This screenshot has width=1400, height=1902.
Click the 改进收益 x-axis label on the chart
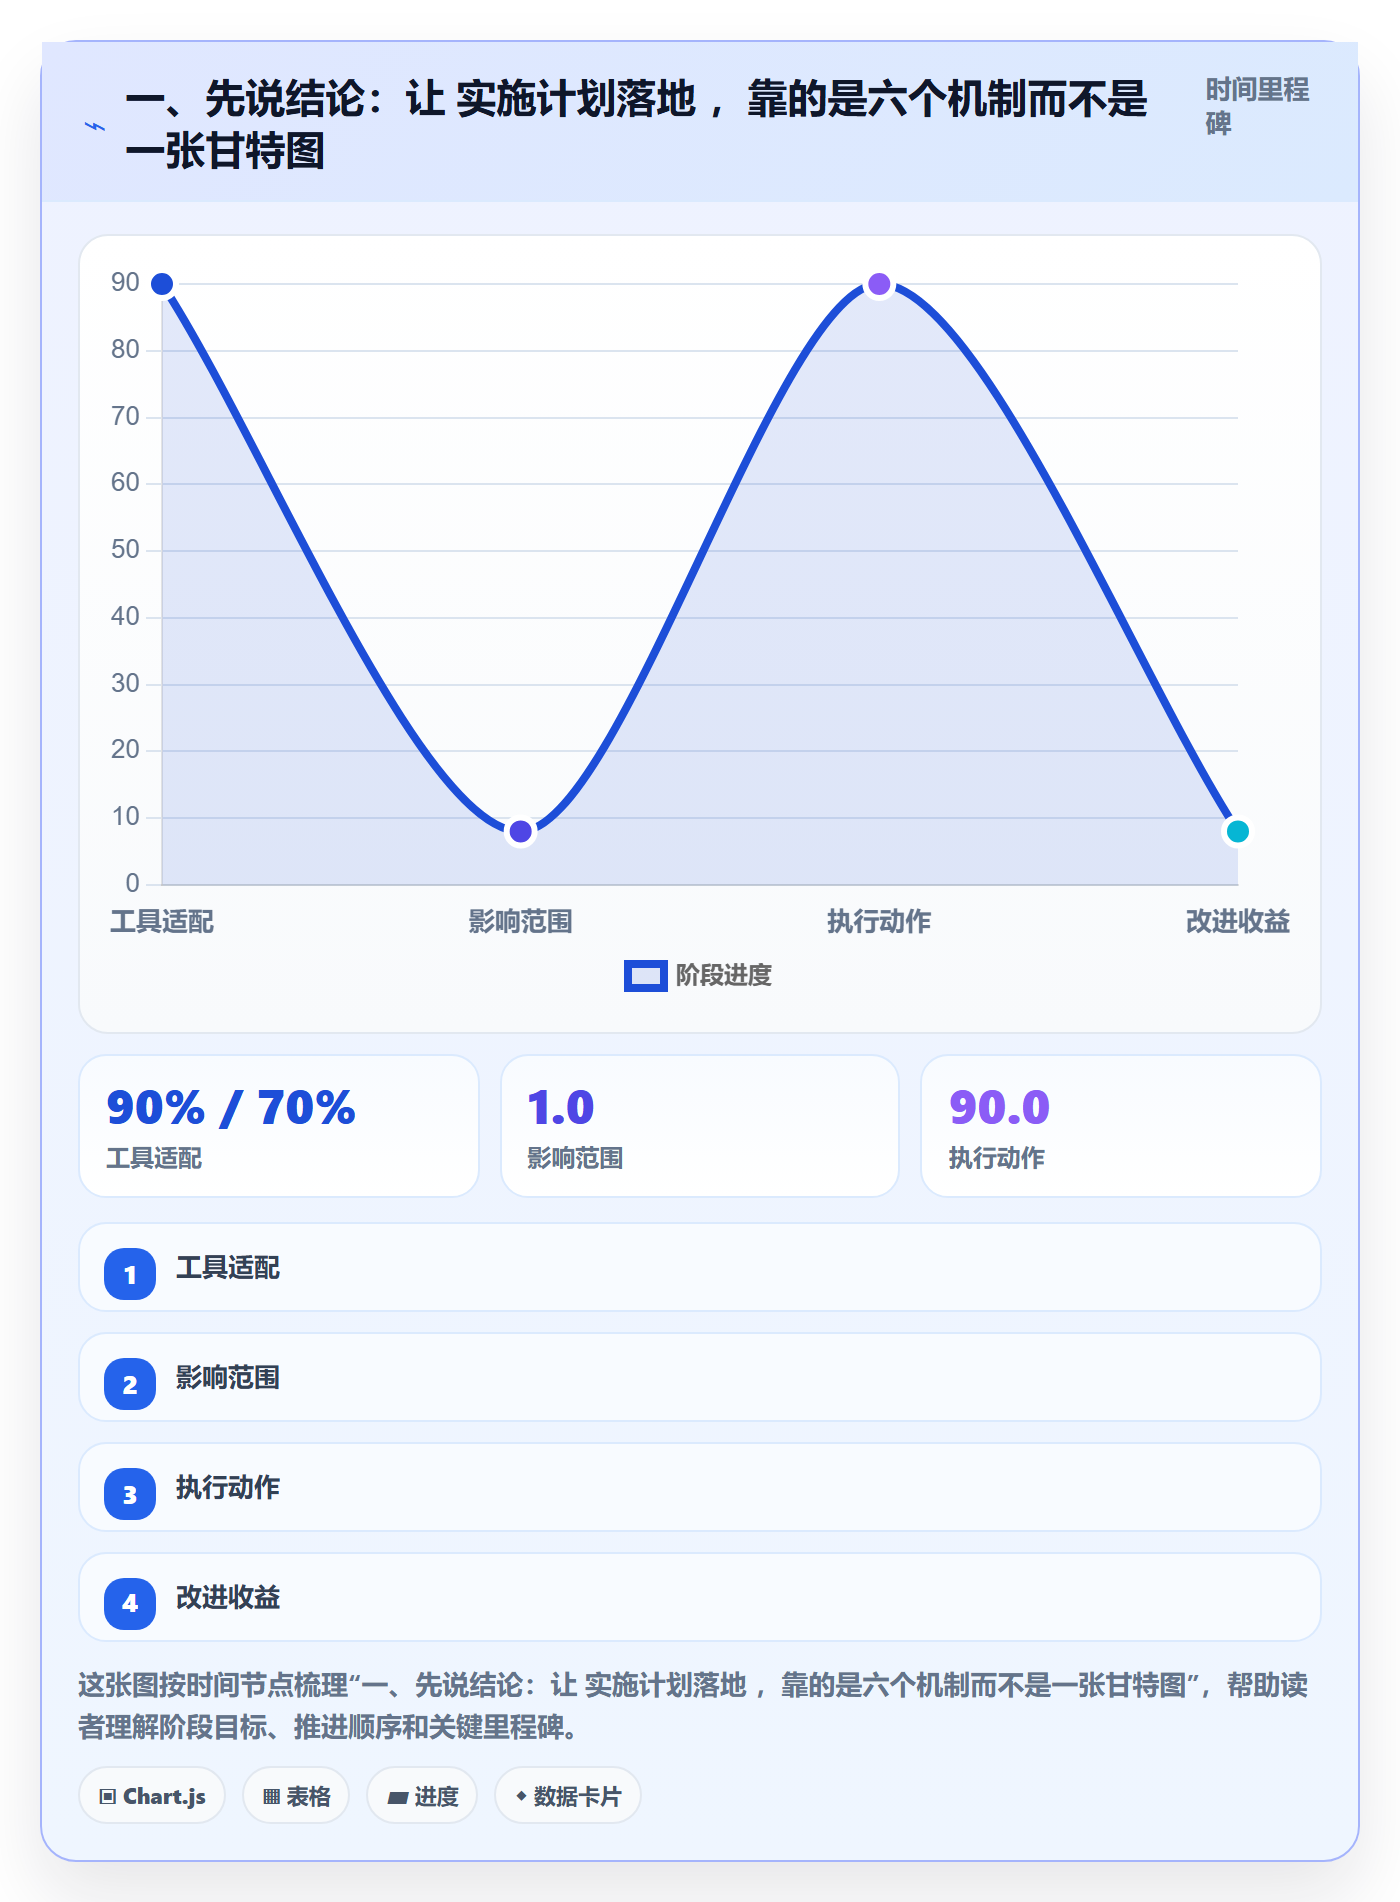[x=1238, y=921]
